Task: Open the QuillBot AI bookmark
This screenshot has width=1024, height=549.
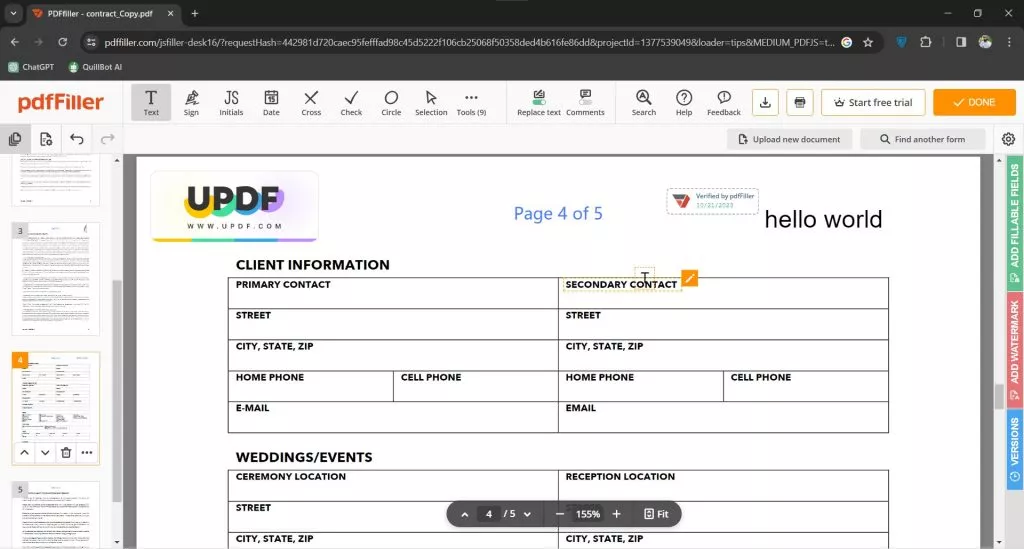Action: [x=95, y=67]
